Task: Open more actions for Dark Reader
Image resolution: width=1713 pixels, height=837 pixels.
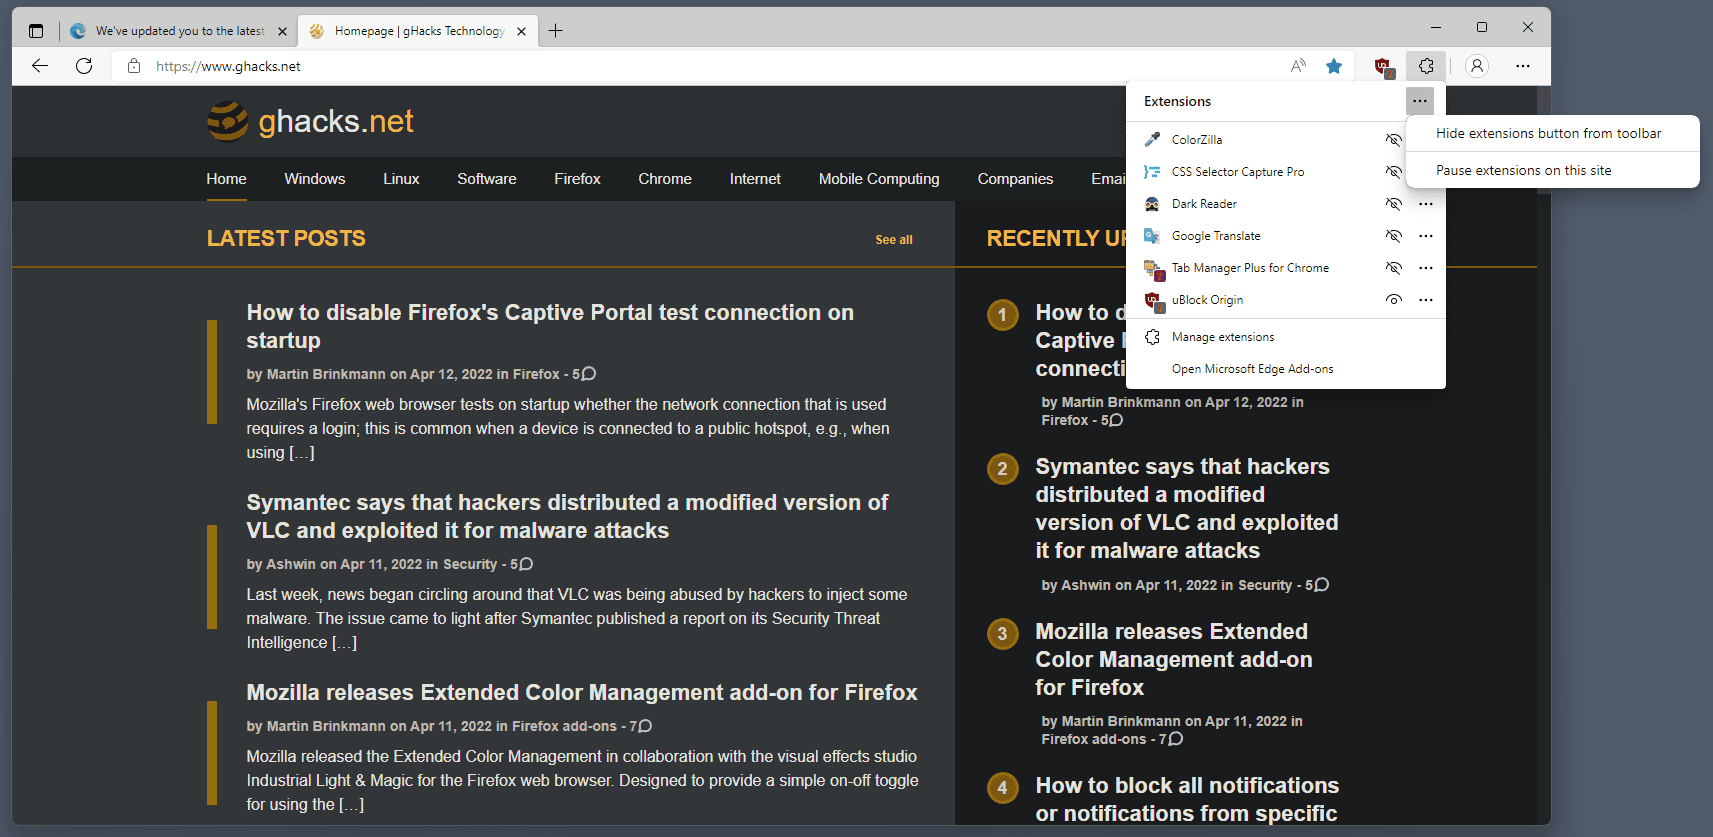Action: (x=1426, y=204)
